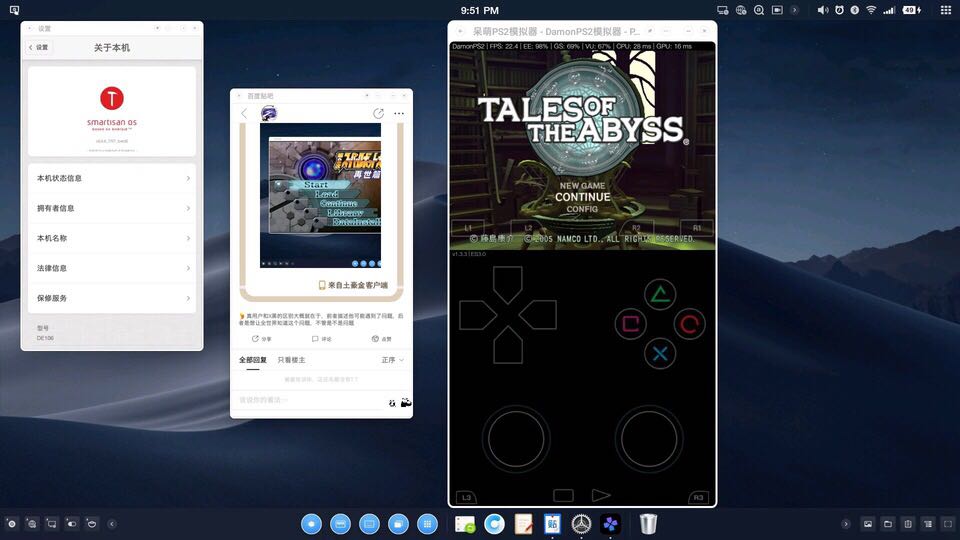This screenshot has width=960, height=540.
Task: Open the blue C browser icon in the dock
Action: click(494, 524)
